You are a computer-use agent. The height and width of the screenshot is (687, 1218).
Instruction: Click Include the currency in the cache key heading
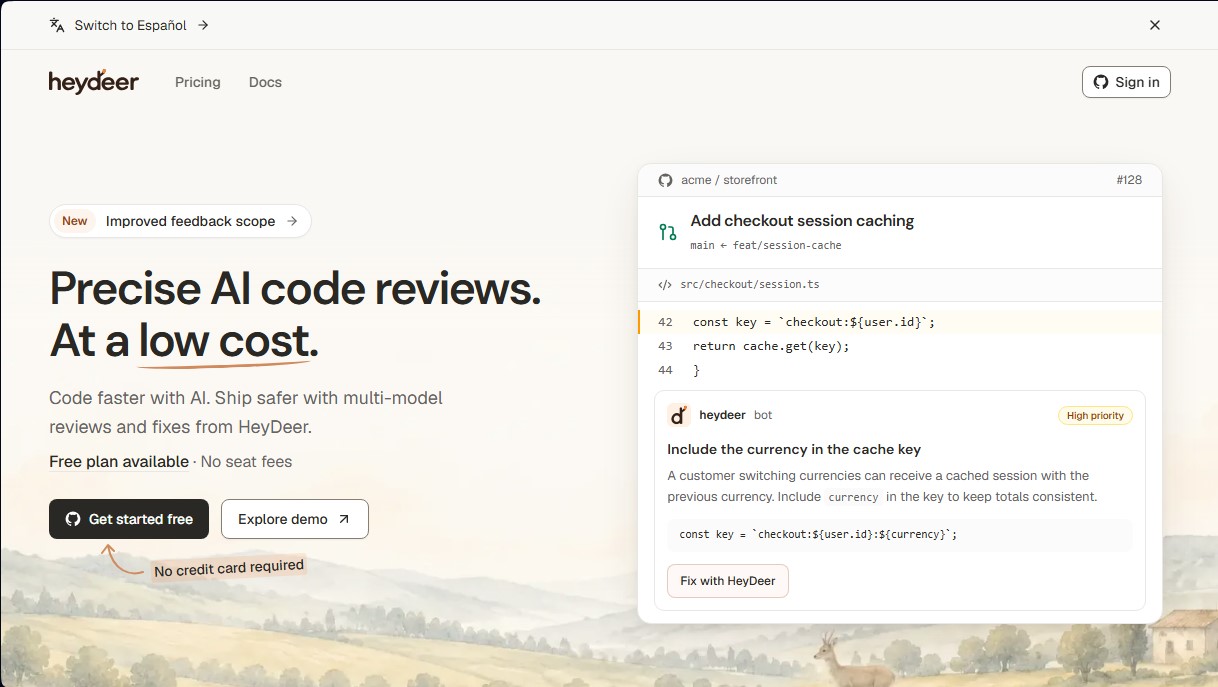click(x=794, y=450)
